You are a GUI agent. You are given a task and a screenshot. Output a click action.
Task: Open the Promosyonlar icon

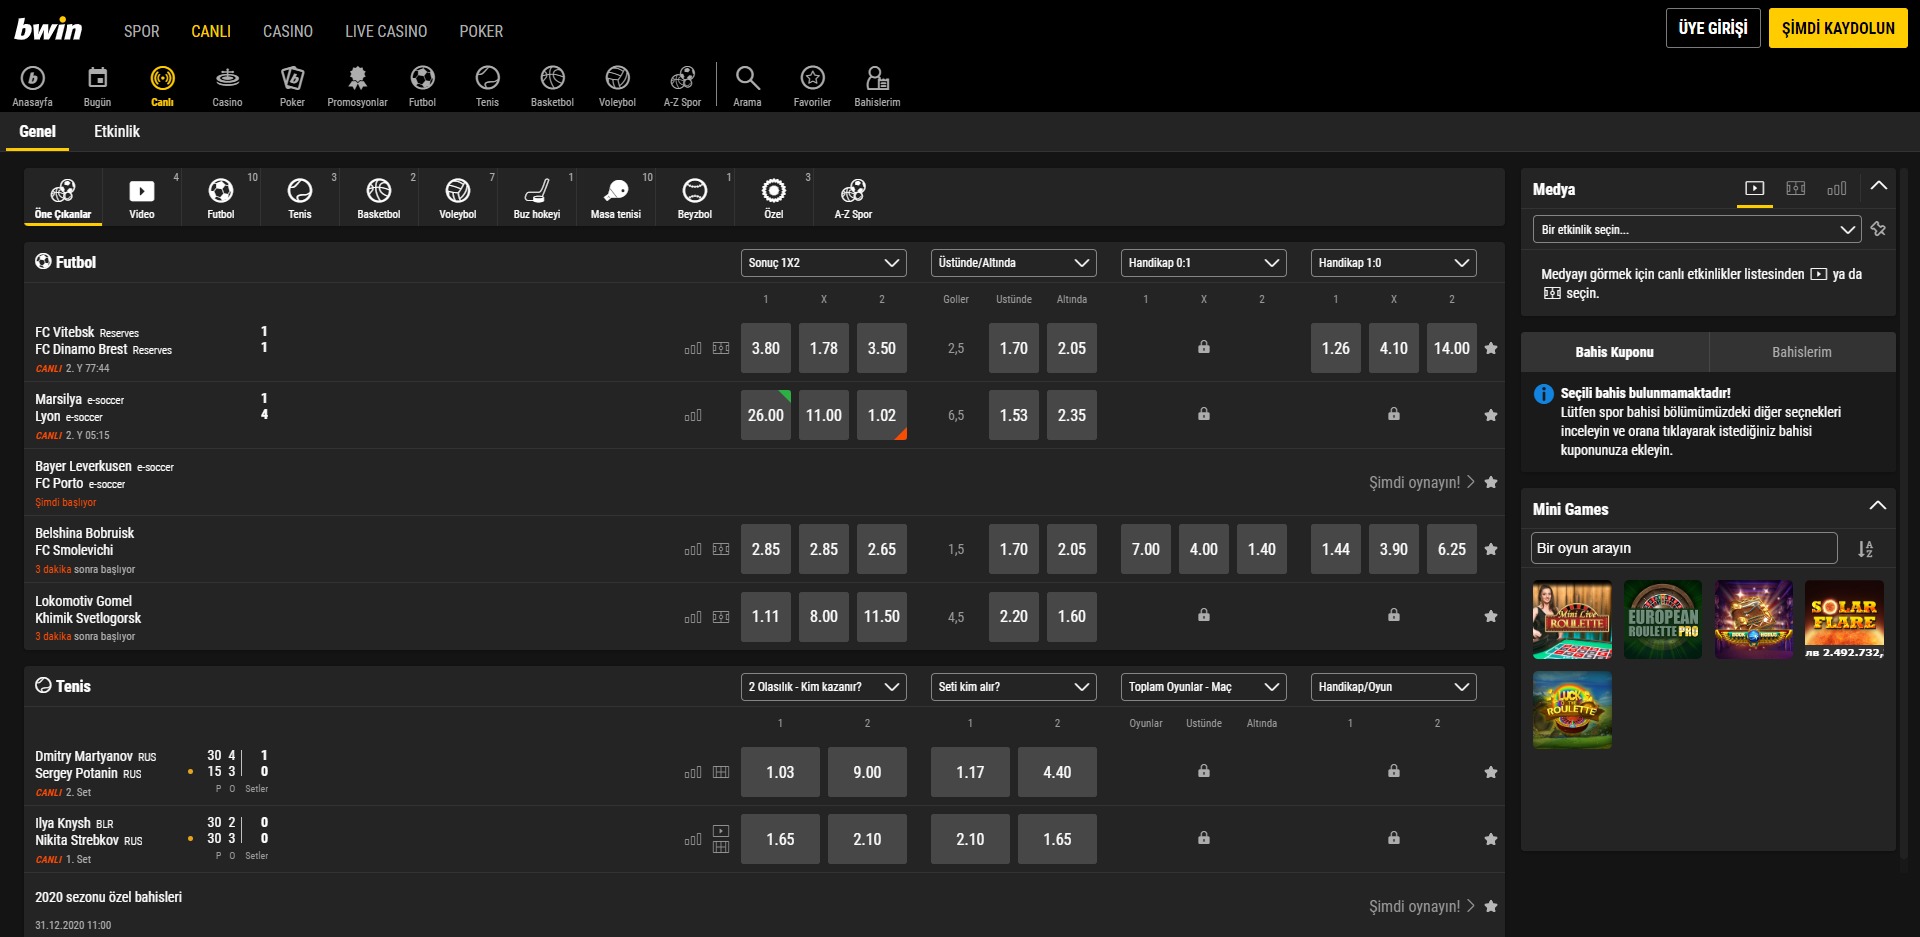357,86
